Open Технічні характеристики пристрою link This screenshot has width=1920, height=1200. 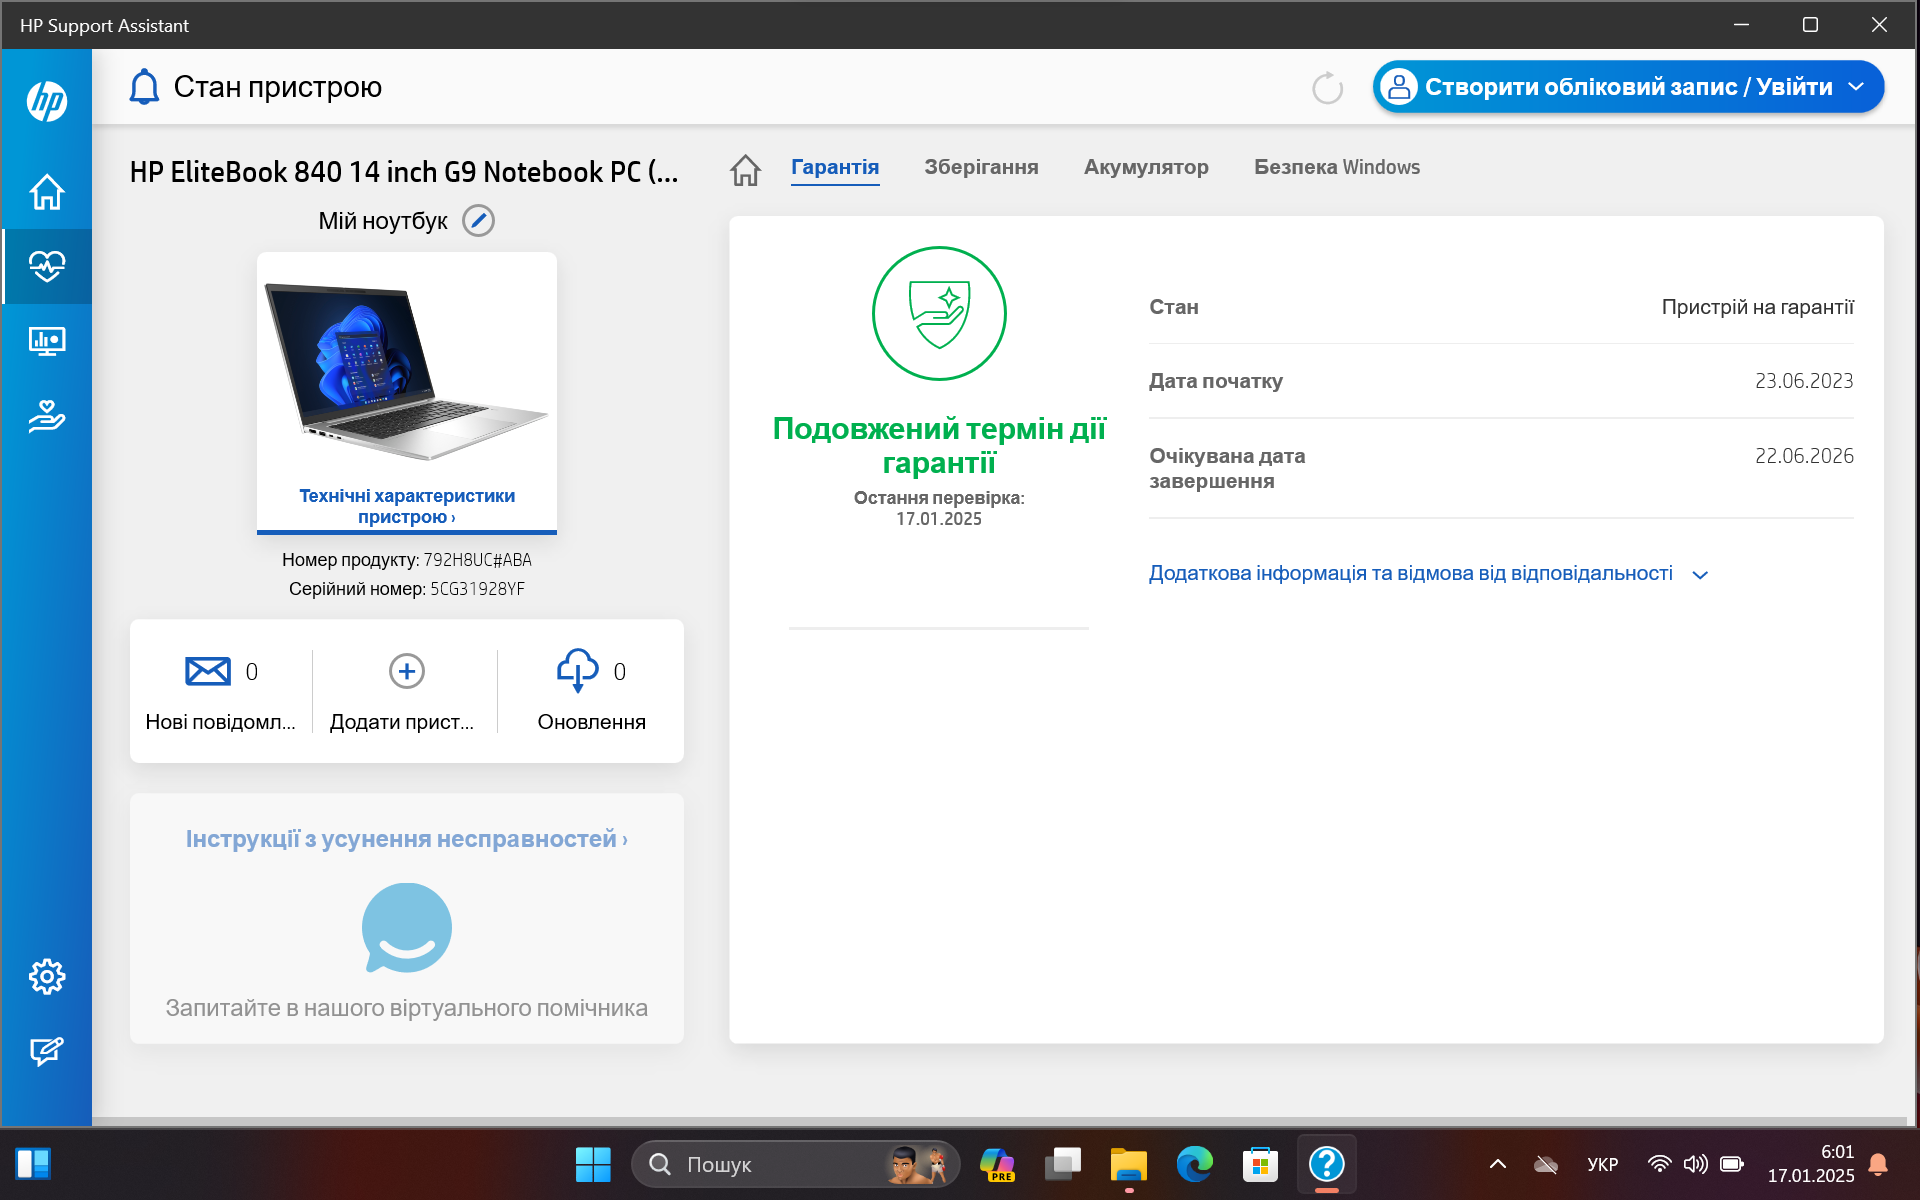point(407,506)
